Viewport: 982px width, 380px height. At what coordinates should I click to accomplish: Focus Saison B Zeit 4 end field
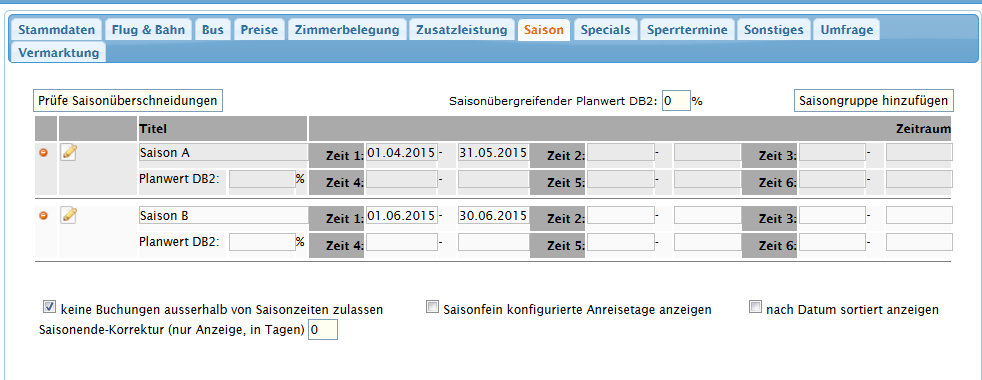[x=494, y=242]
